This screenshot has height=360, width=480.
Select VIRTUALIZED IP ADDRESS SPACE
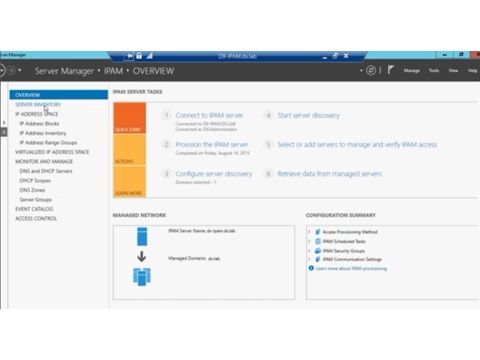pos(52,152)
